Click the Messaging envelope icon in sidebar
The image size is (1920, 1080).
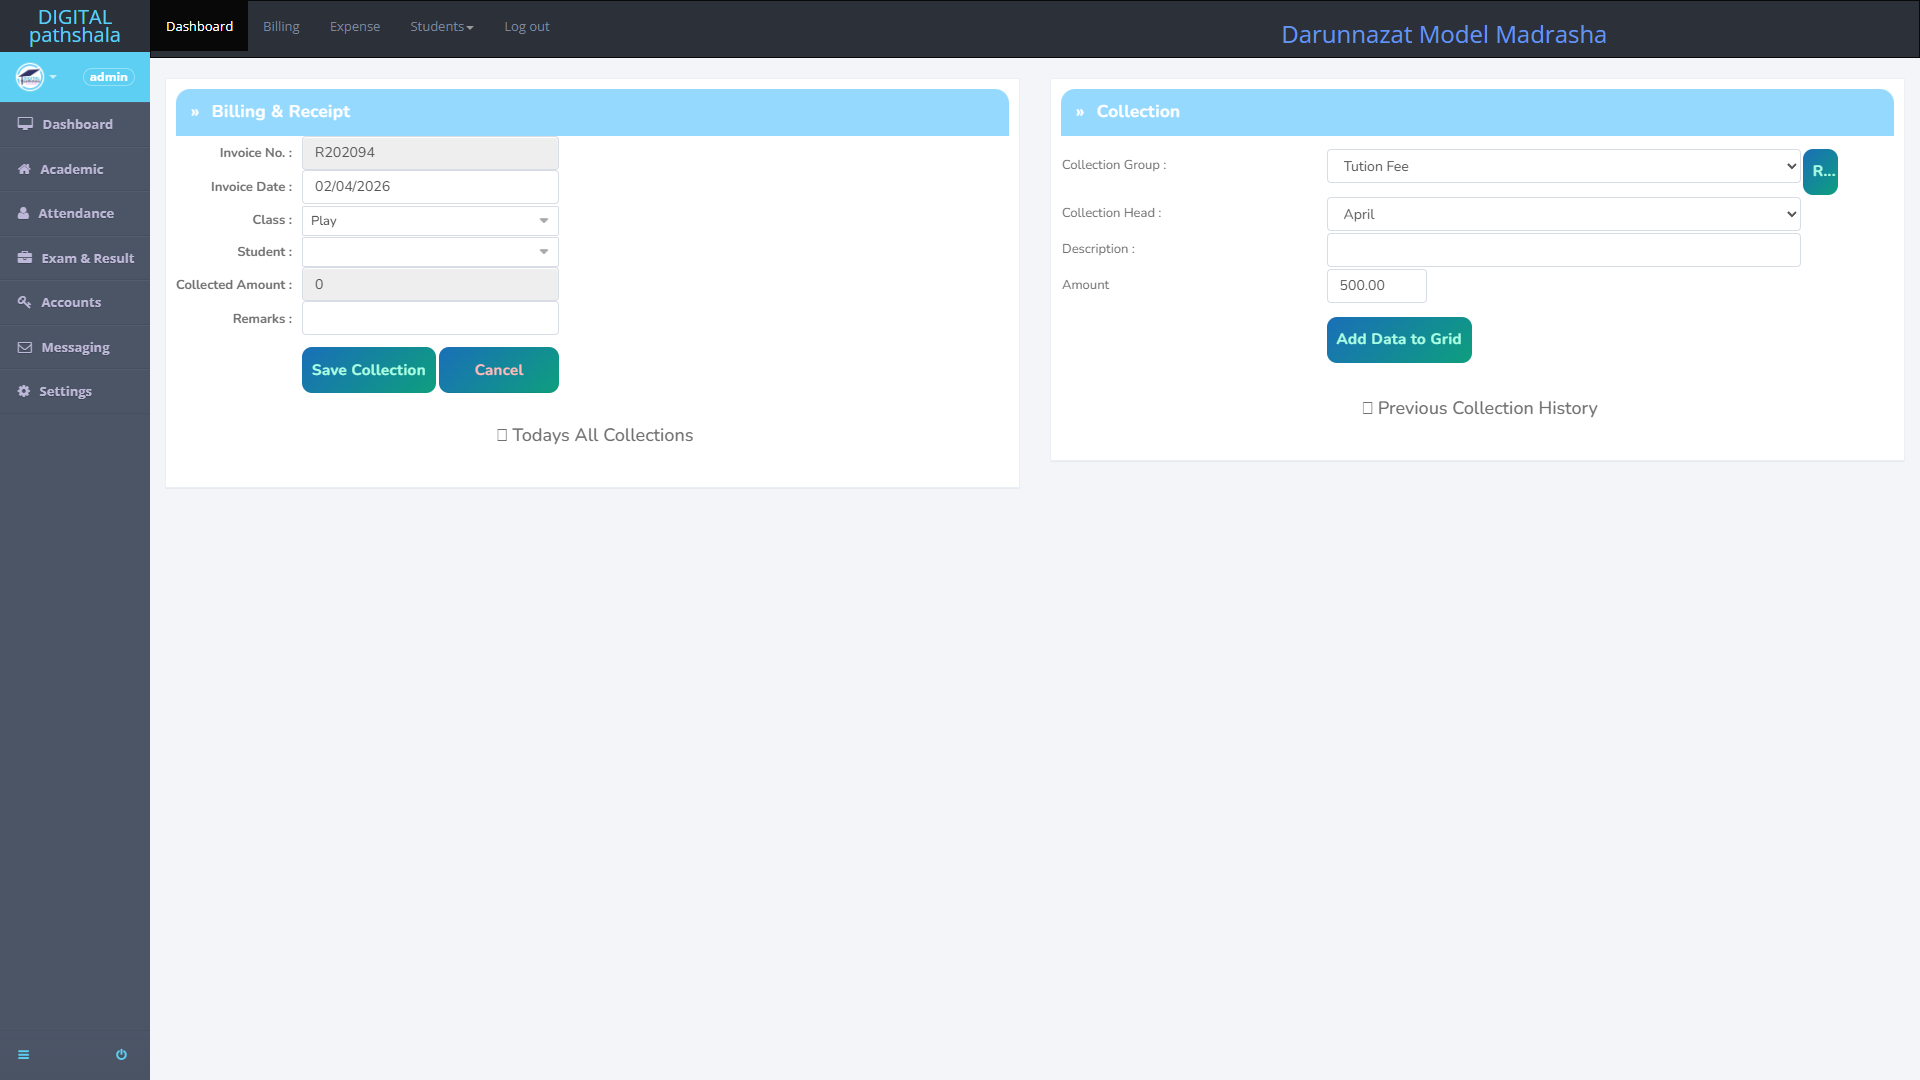point(25,347)
